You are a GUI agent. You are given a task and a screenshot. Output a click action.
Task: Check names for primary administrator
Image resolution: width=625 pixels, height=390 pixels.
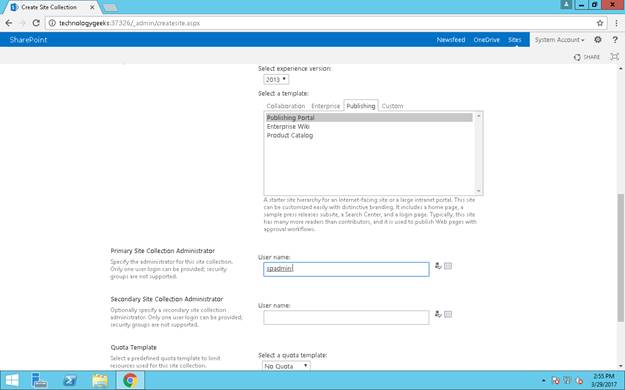438,266
